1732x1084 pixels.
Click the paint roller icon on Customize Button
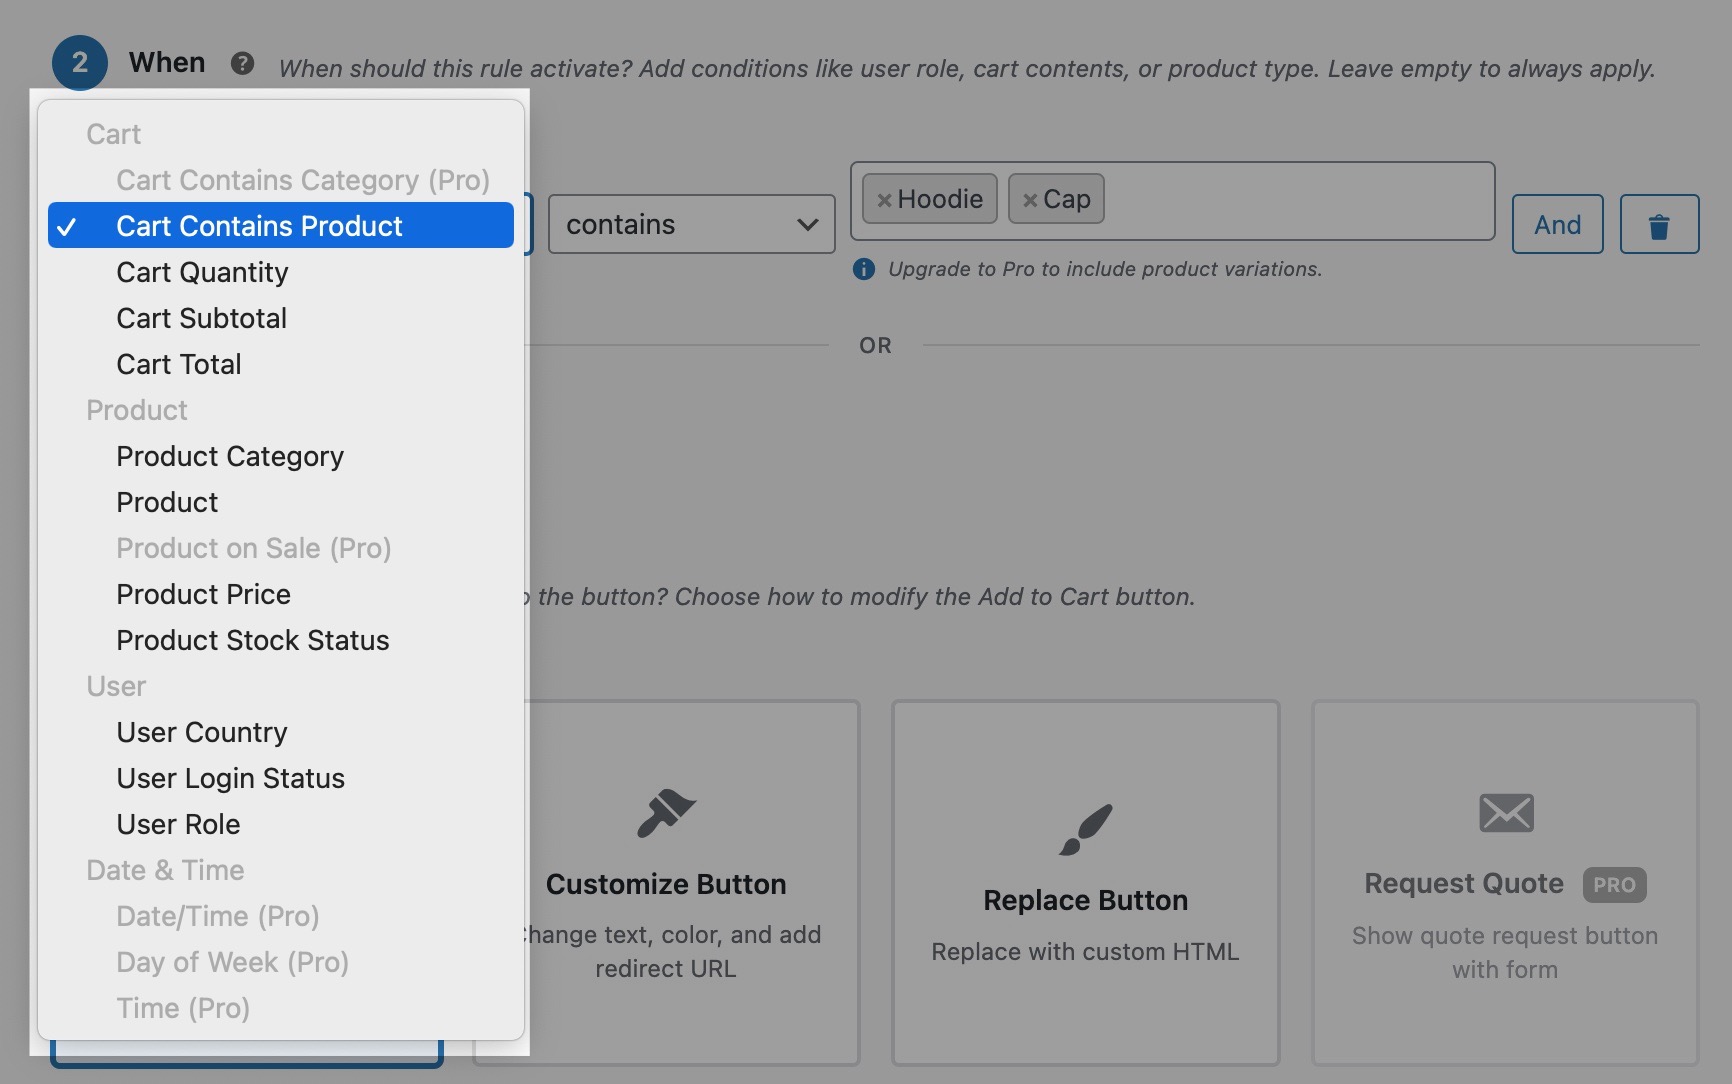pyautogui.click(x=666, y=812)
